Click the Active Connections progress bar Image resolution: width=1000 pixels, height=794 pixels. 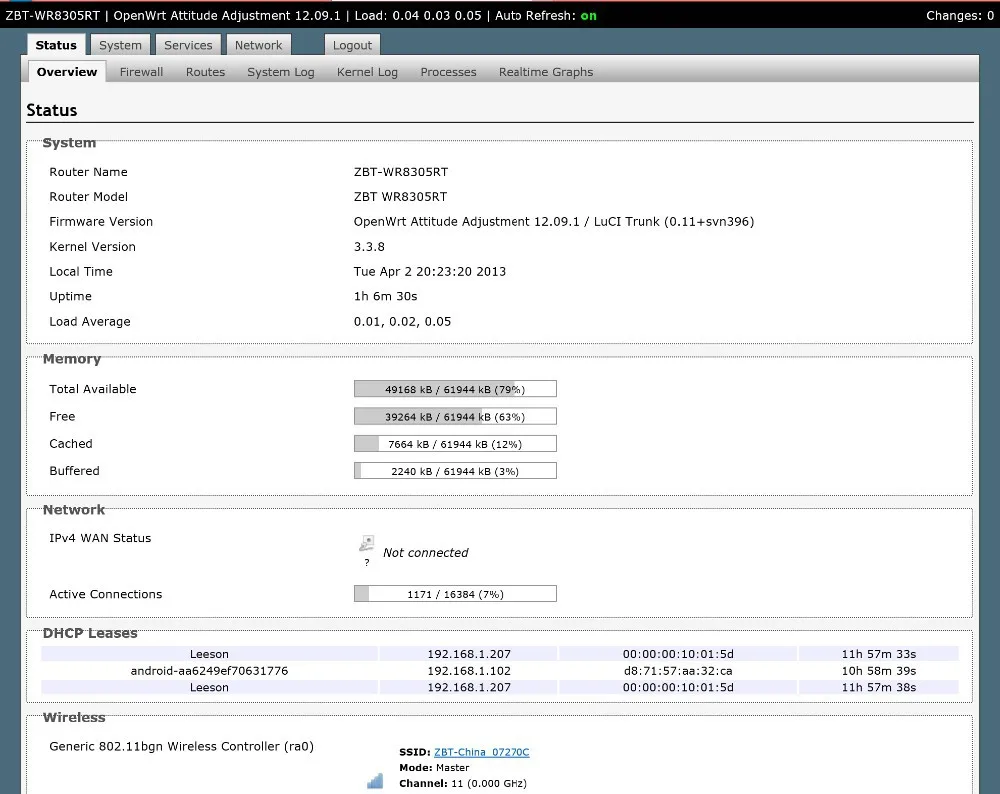[455, 594]
